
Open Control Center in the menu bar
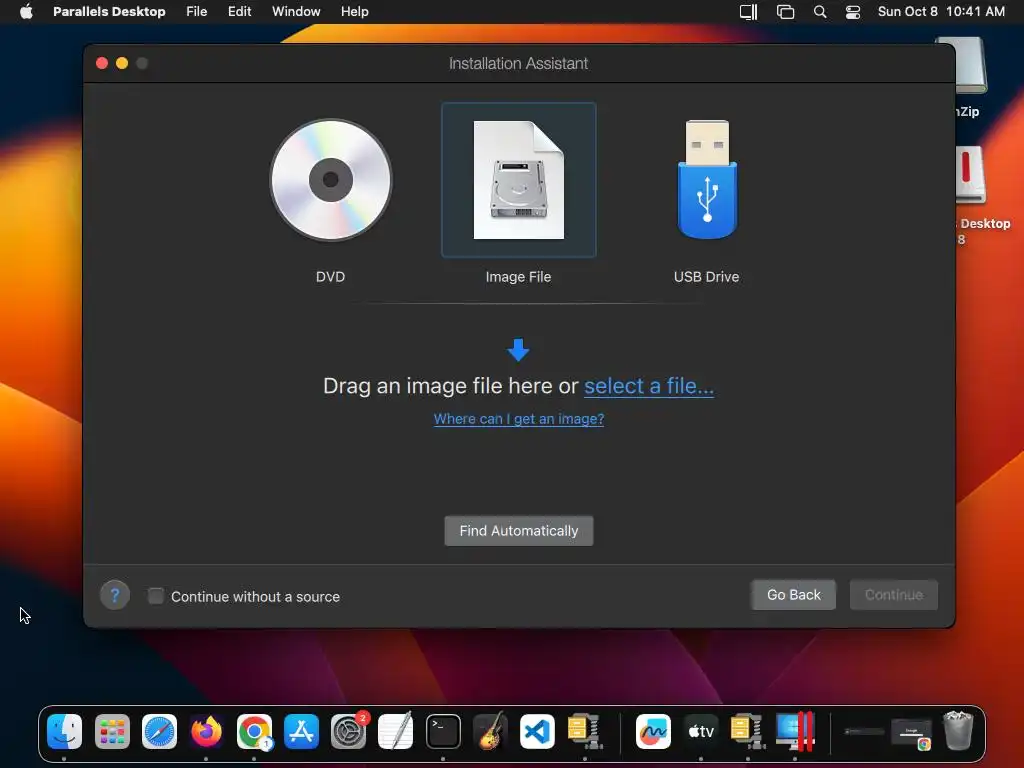(x=853, y=12)
